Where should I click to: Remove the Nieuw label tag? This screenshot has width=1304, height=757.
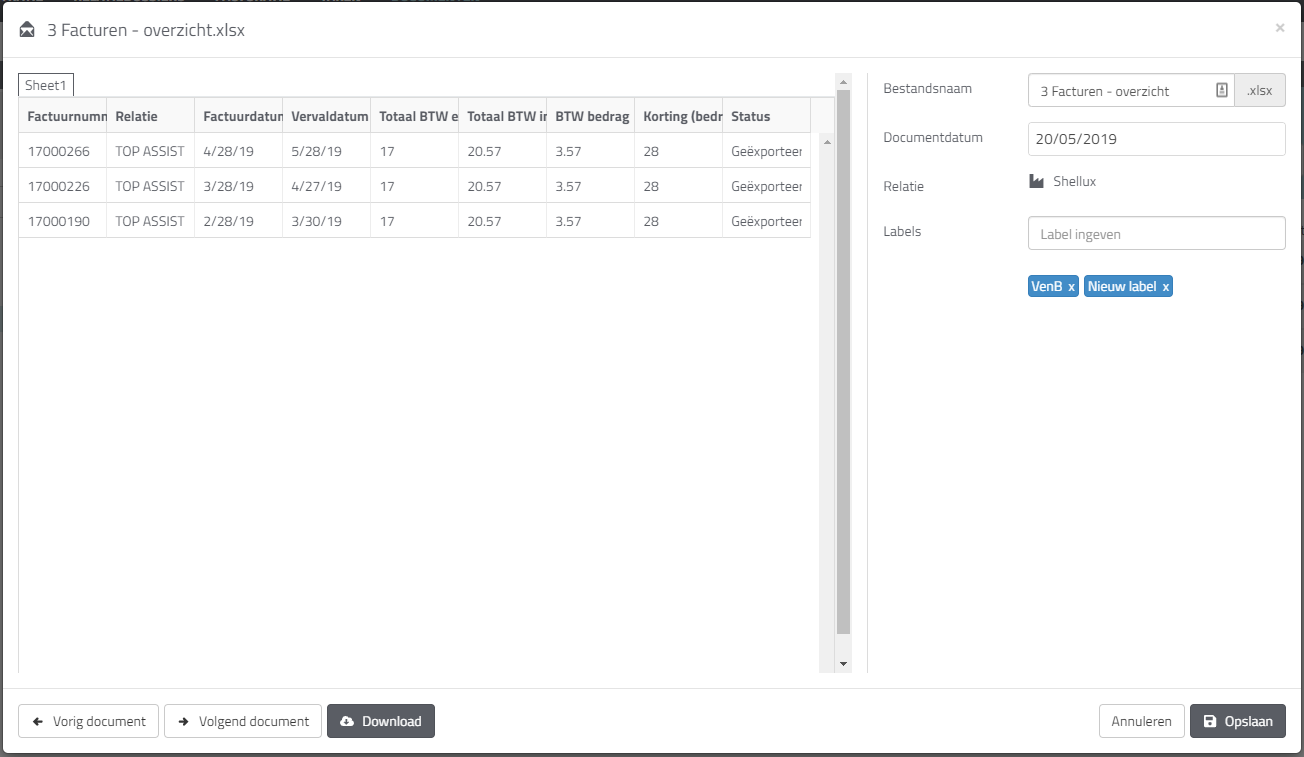click(x=1163, y=285)
